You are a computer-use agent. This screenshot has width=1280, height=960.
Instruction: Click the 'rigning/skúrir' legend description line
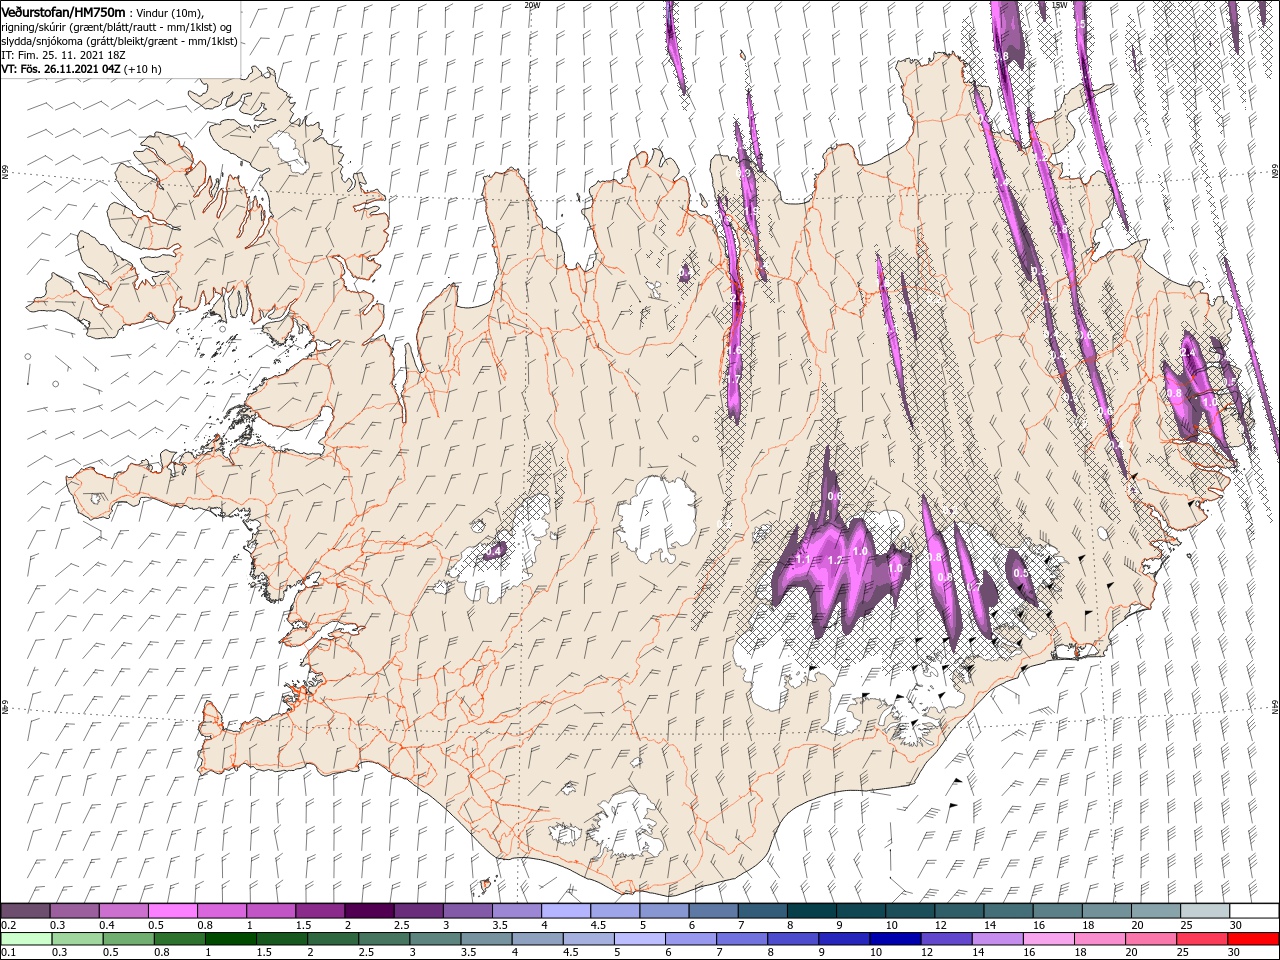(x=116, y=26)
